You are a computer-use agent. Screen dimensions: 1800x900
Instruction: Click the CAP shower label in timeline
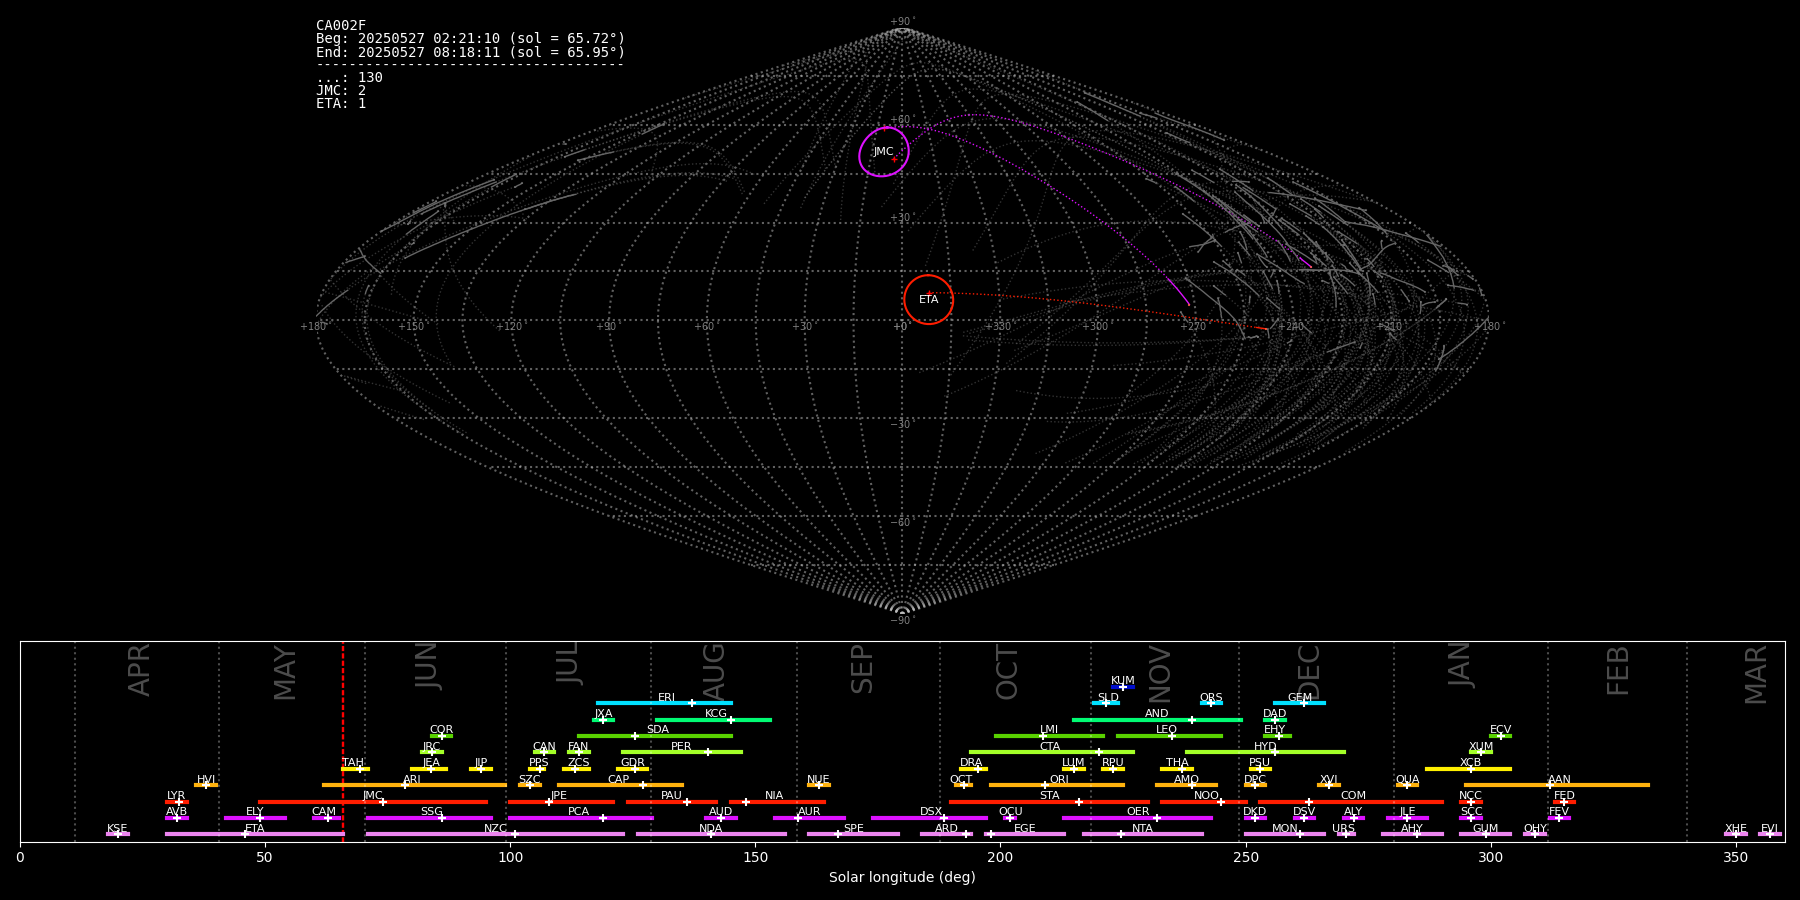point(619,780)
